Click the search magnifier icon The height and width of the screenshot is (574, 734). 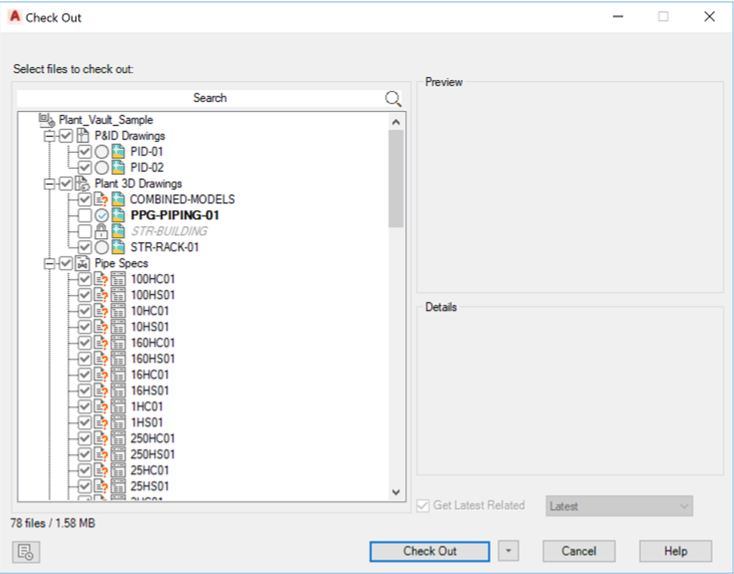(x=393, y=98)
